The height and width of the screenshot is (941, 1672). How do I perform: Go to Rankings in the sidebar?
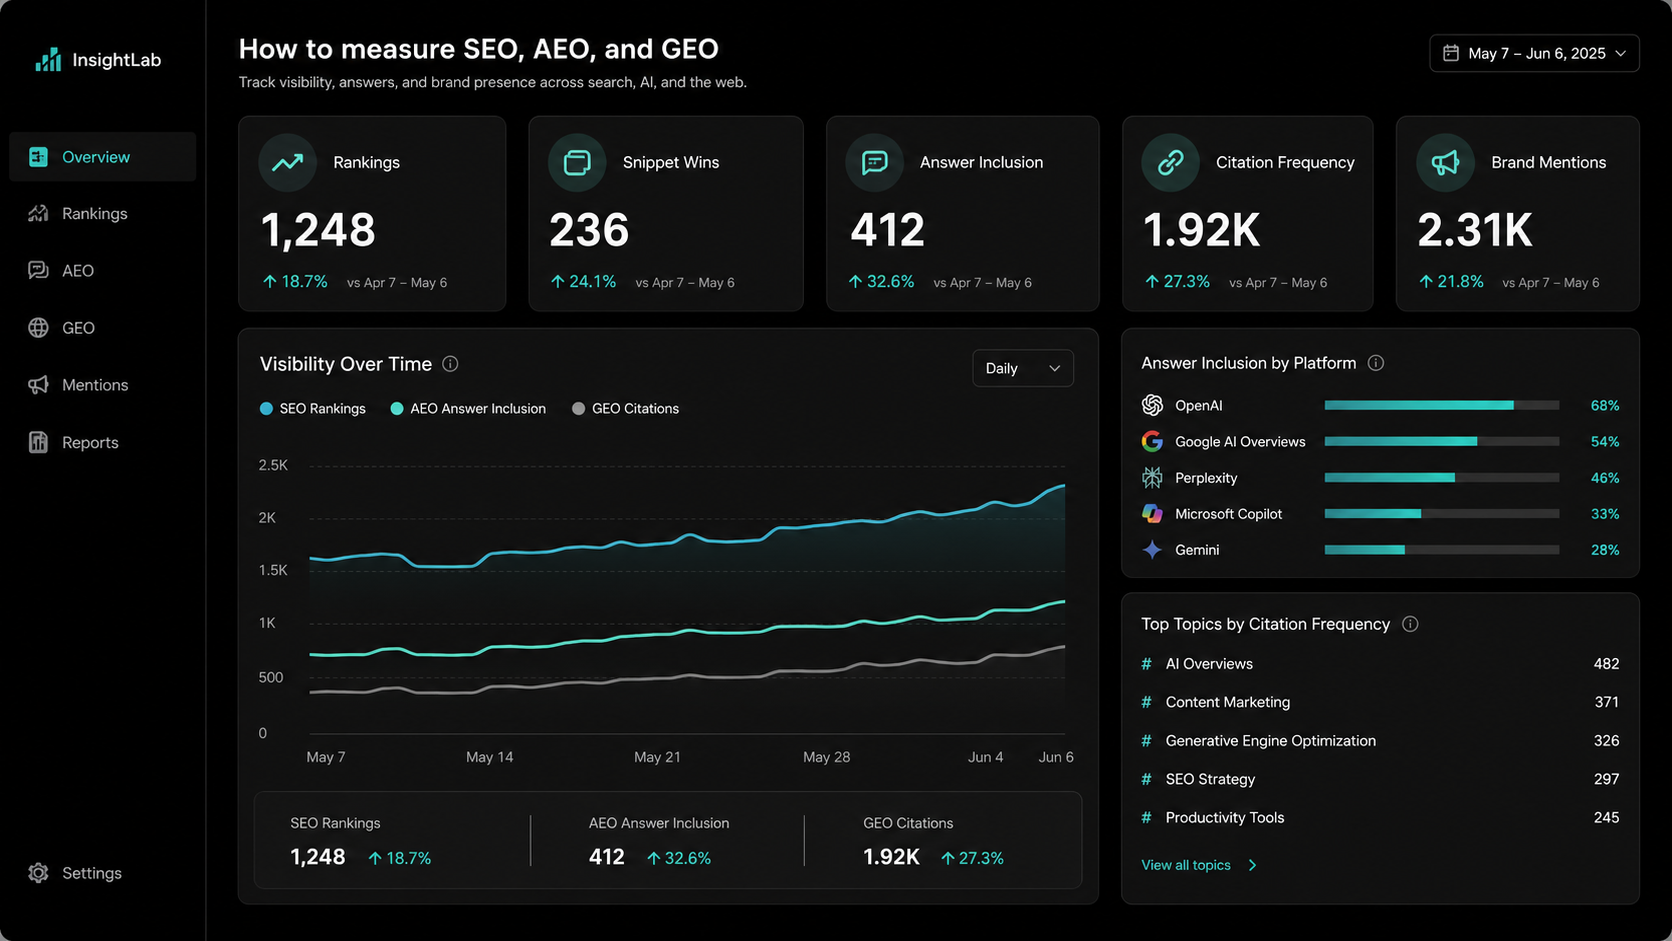point(95,214)
